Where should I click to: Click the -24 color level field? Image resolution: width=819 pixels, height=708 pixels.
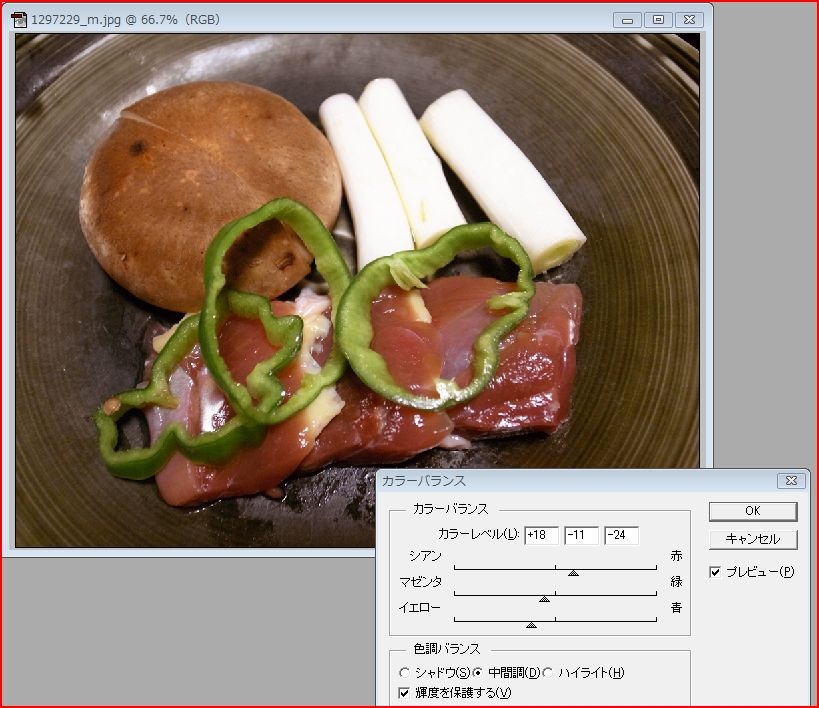pos(622,535)
